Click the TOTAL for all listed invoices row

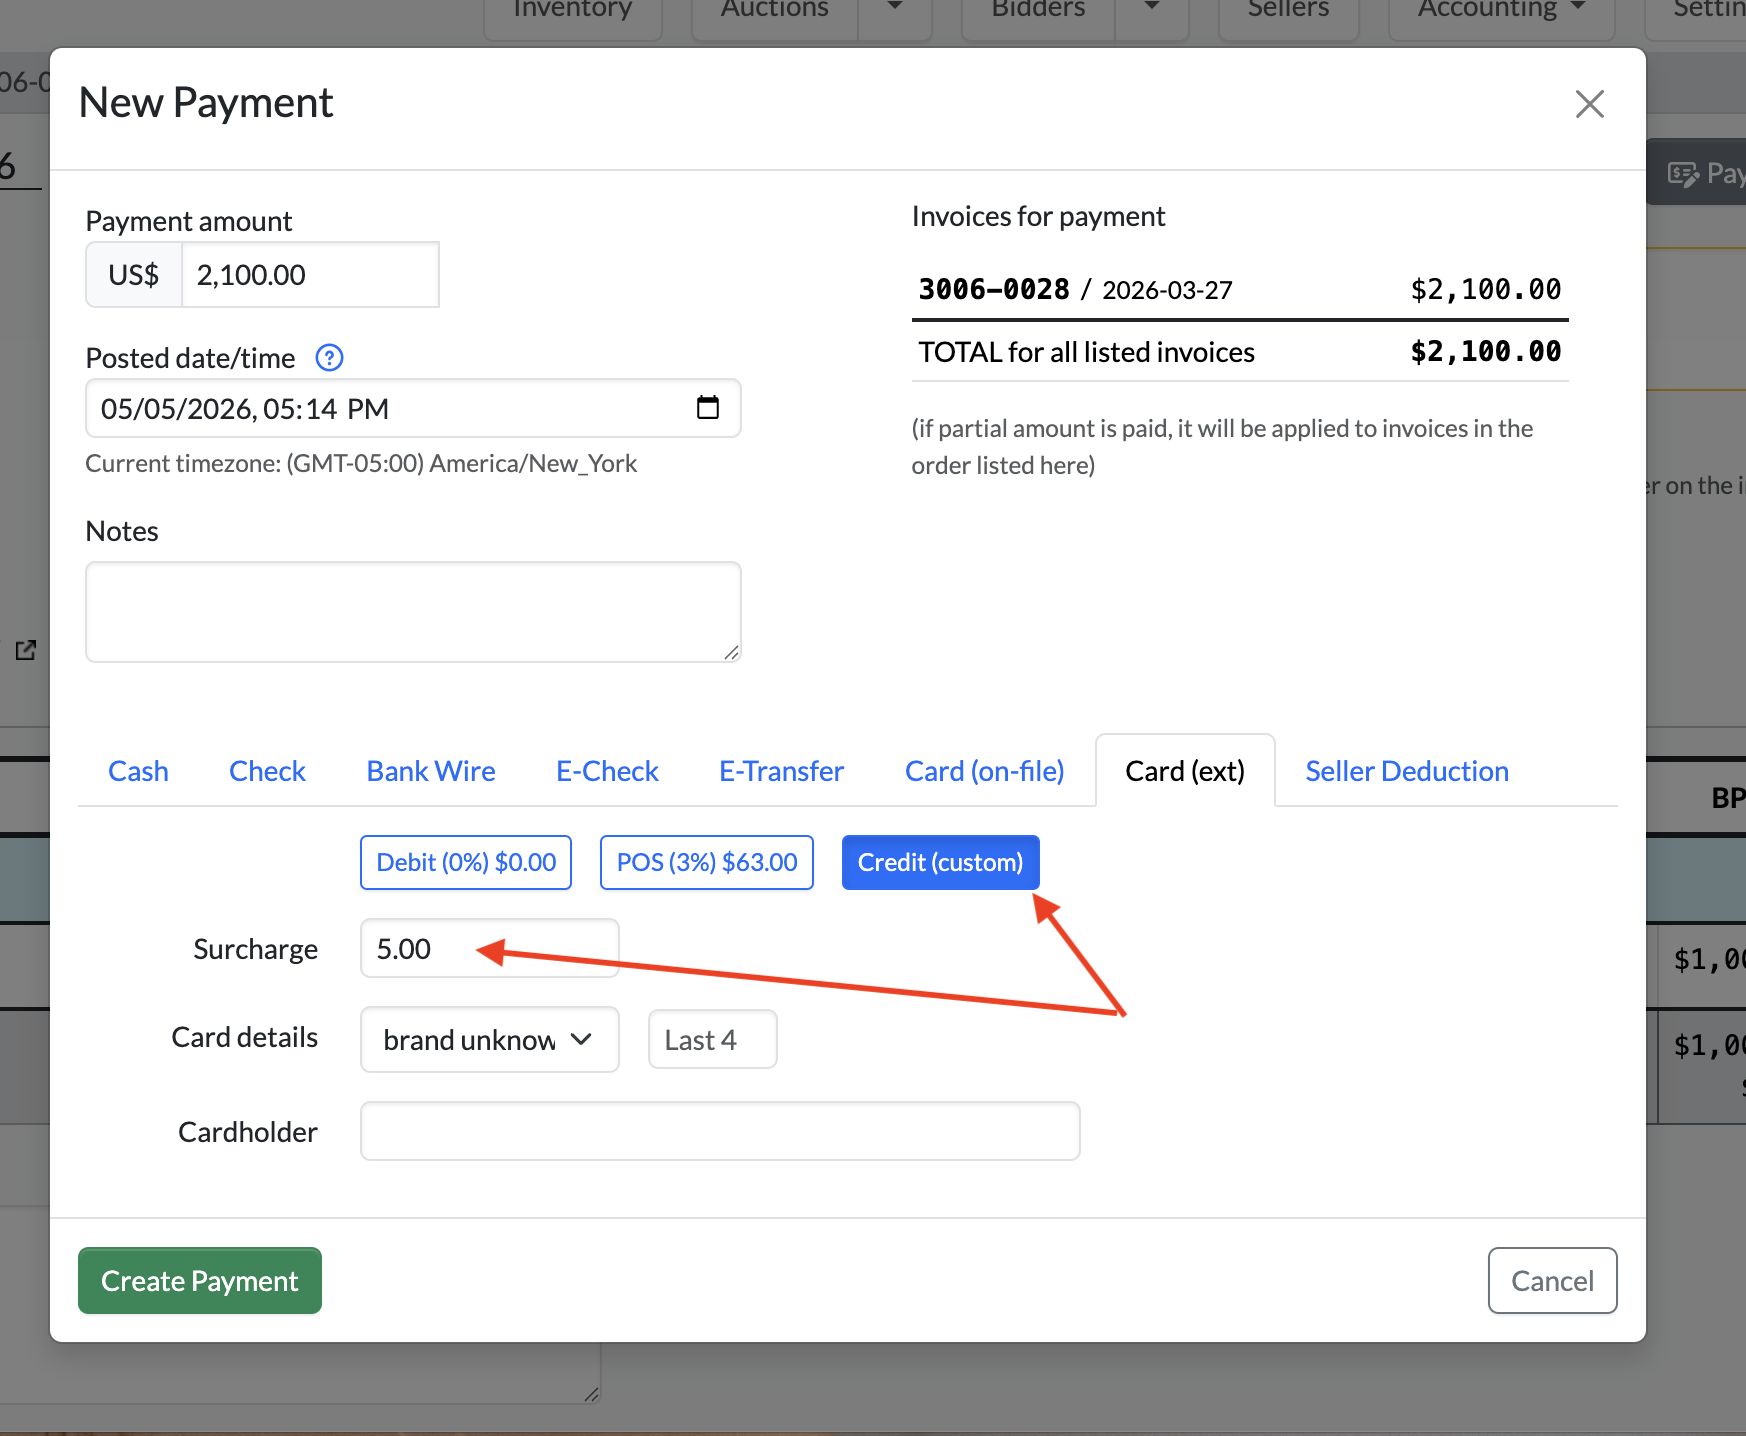(1240, 352)
